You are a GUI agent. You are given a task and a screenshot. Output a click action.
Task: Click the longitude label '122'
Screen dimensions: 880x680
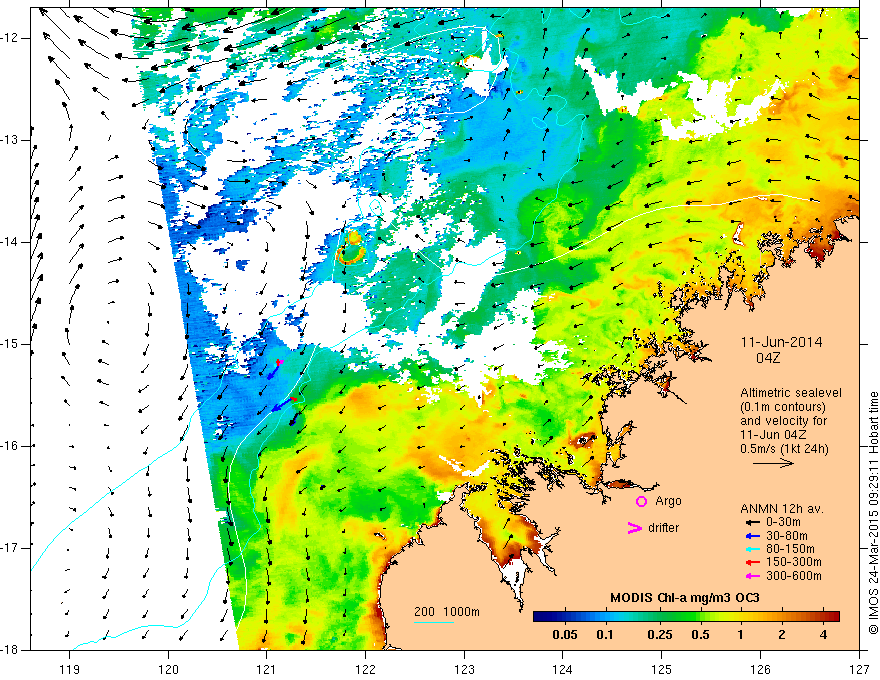(x=365, y=669)
